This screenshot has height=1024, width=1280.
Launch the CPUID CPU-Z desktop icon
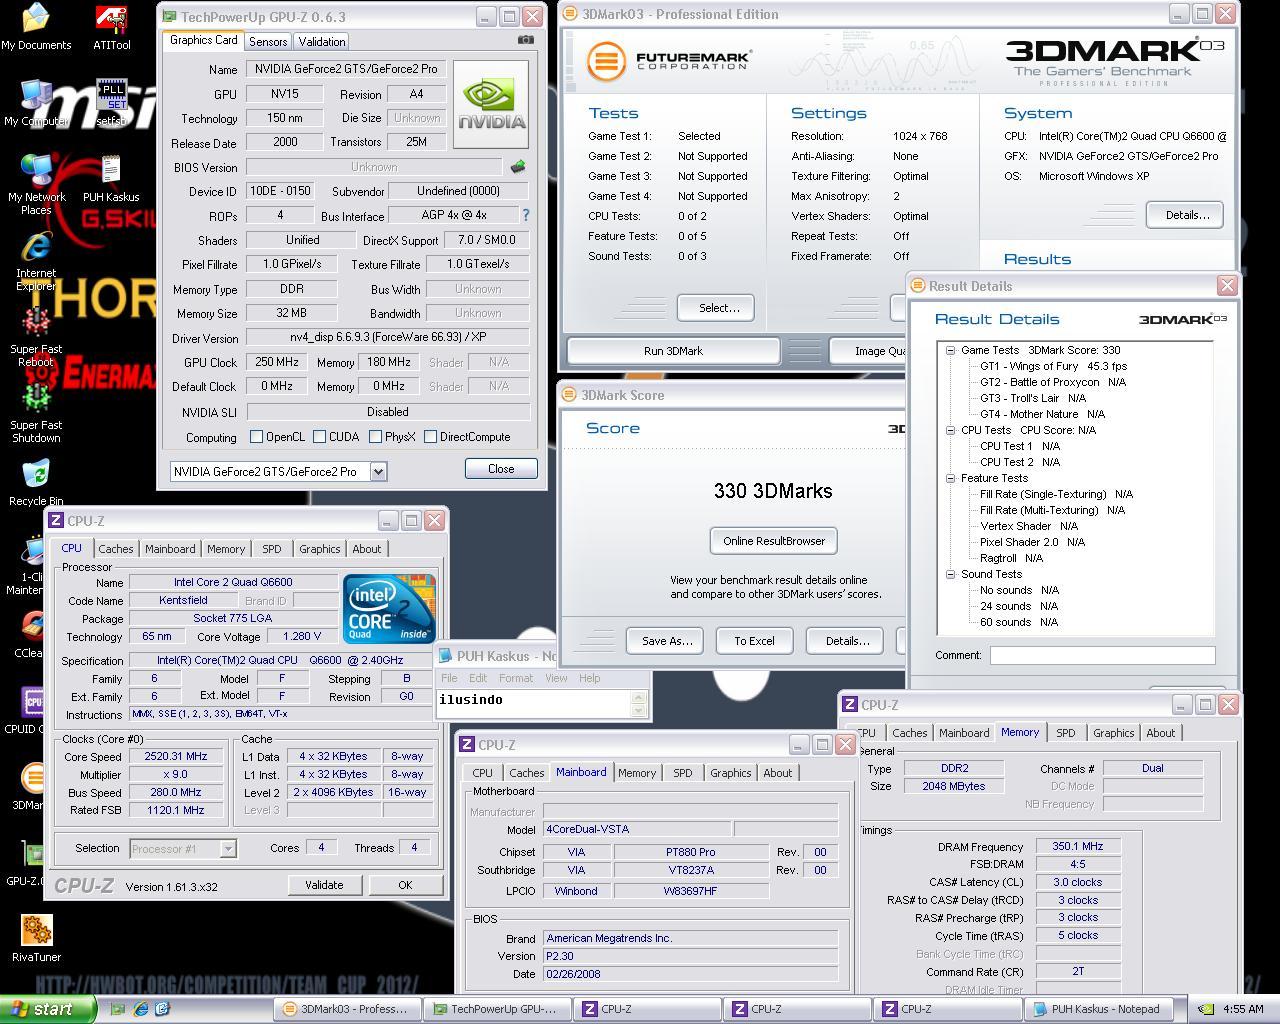tap(26, 711)
